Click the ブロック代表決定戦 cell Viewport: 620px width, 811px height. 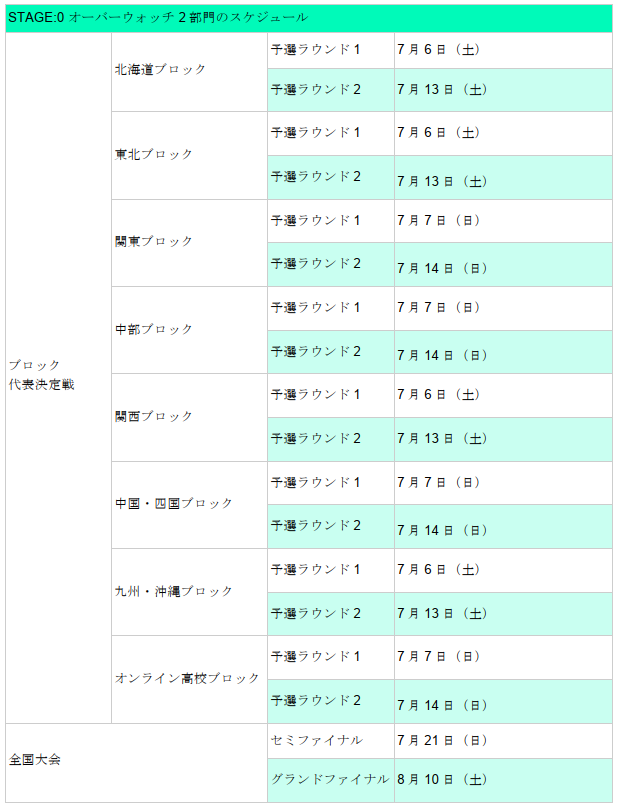tap(58, 378)
